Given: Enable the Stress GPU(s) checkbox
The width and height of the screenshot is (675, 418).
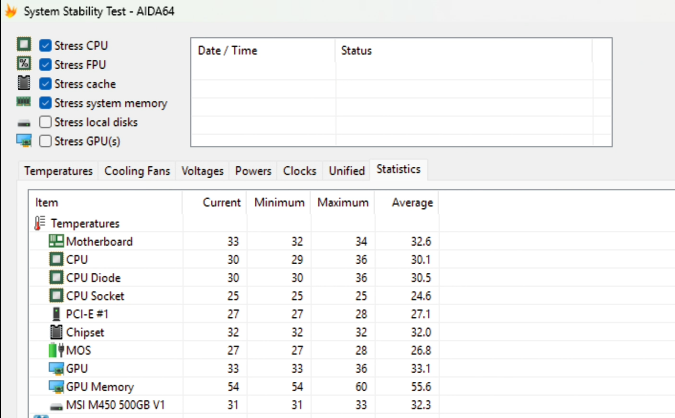Looking at the screenshot, I should pos(46,141).
